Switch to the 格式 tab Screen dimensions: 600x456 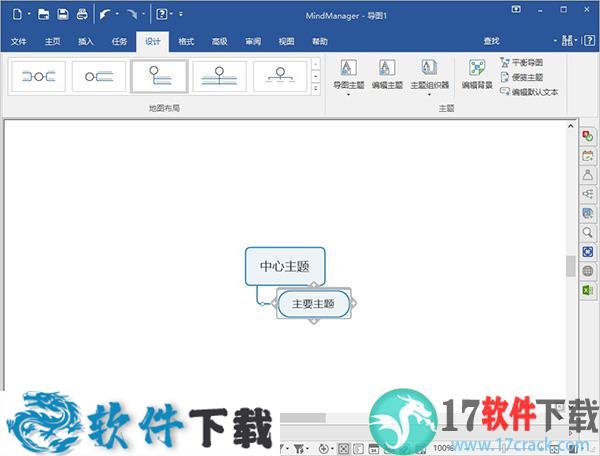[x=186, y=41]
